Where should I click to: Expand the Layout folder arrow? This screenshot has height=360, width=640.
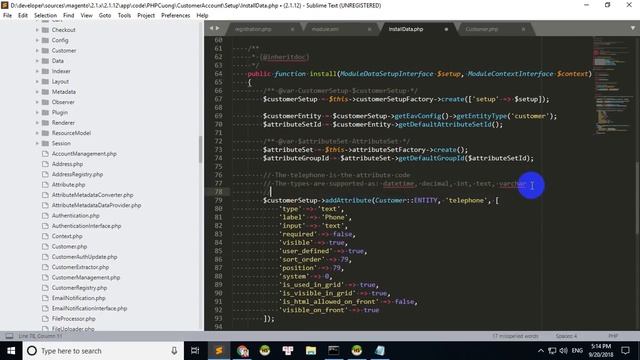click(37, 81)
